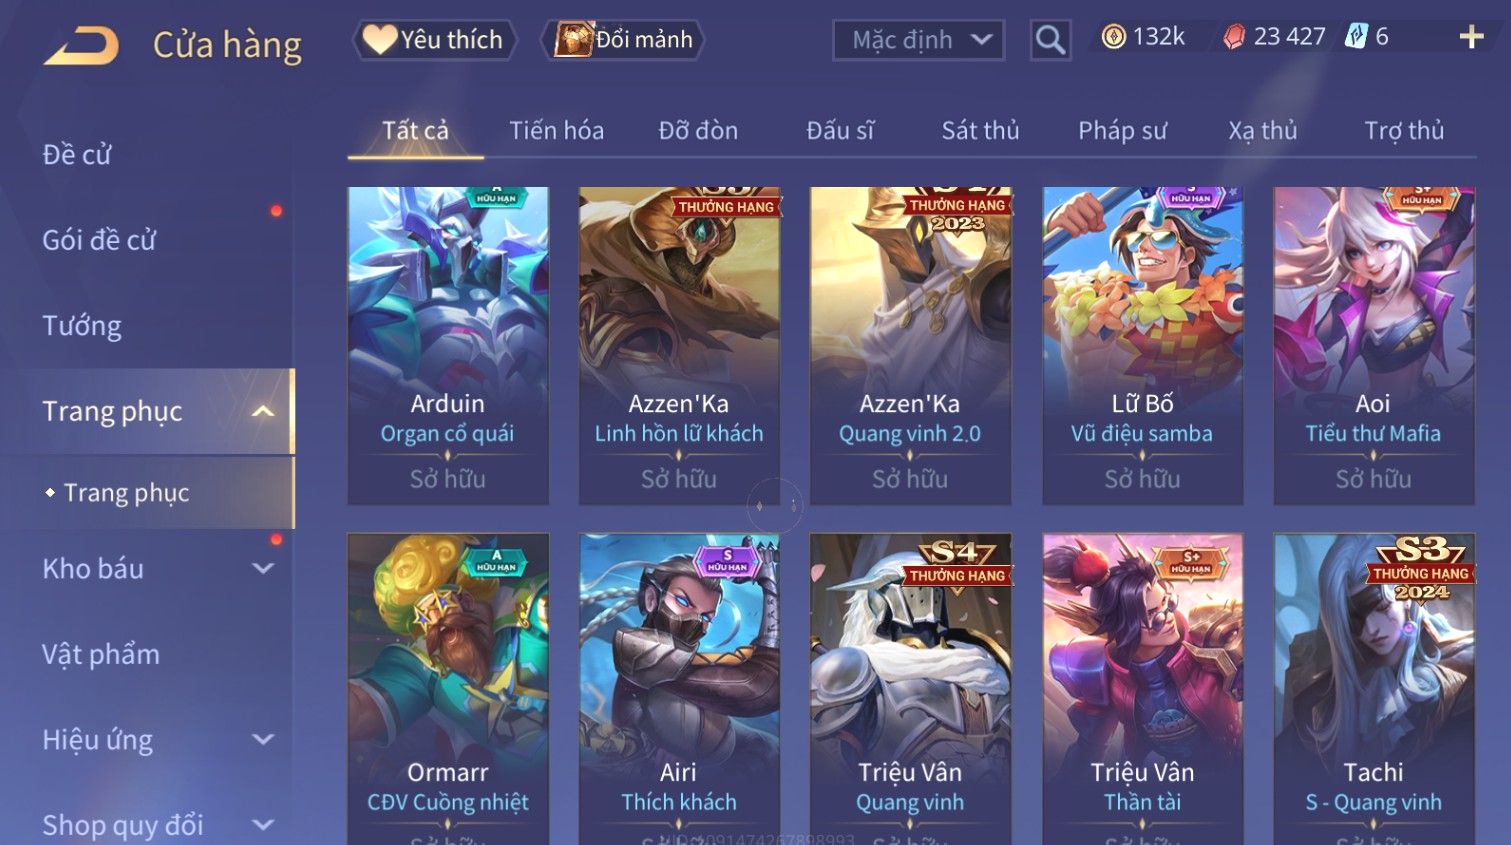Viewport: 1511px width, 845px height.
Task: Switch to the Tiến hóa tab
Action: coord(556,131)
